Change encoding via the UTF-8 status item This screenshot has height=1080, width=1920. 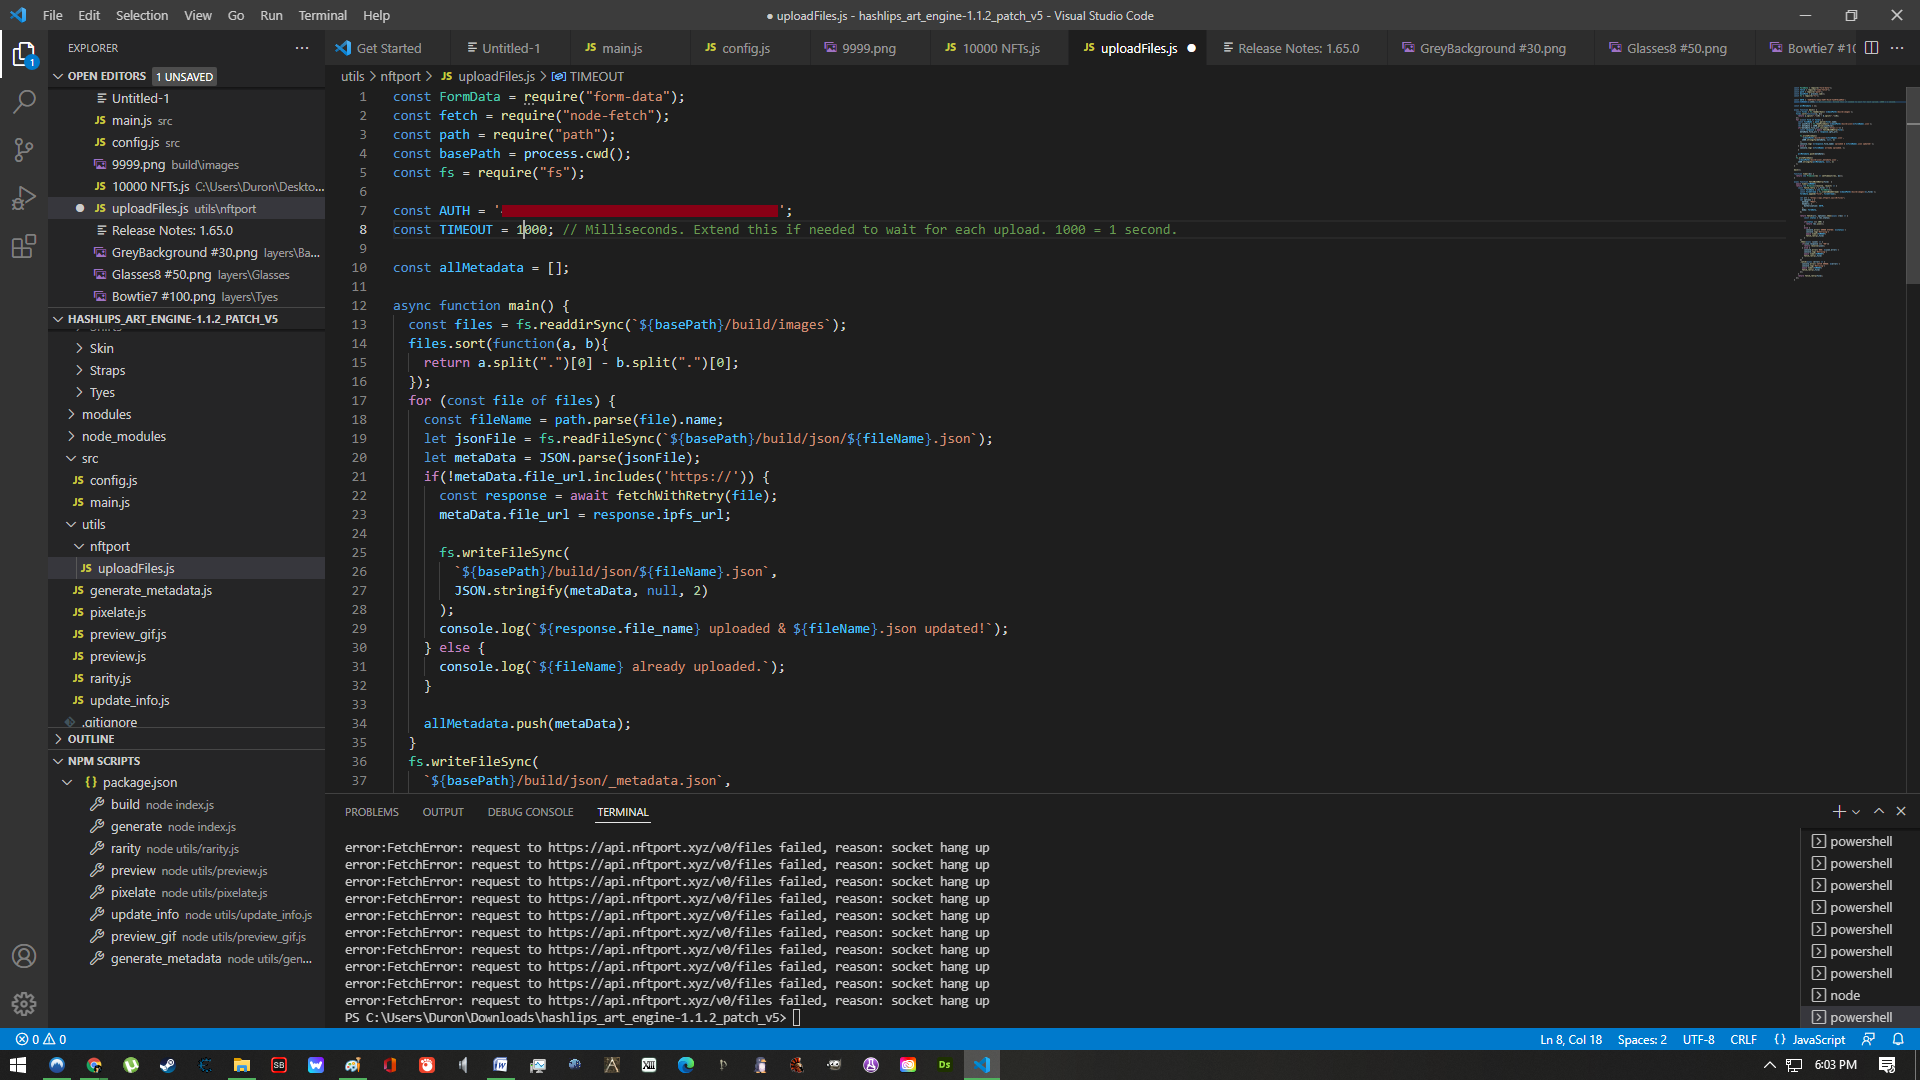pos(1697,1039)
